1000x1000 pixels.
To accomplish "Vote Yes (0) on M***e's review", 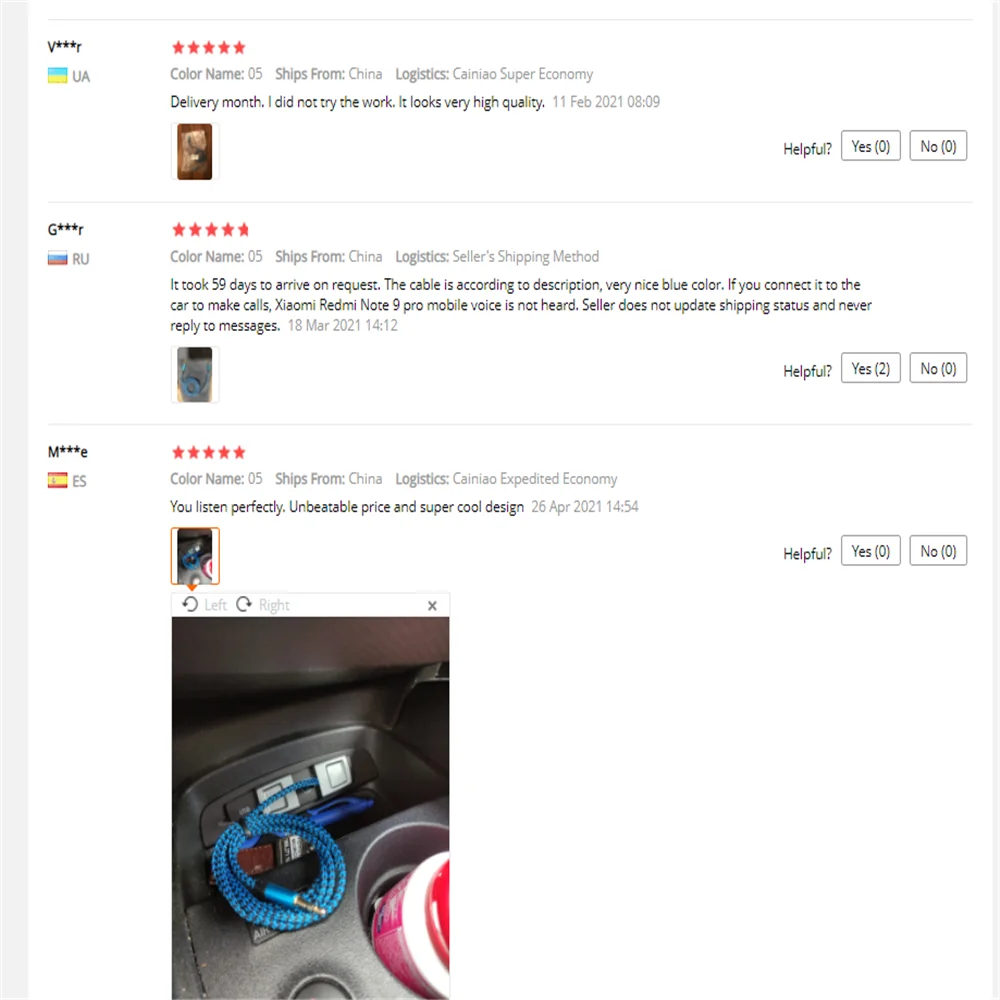I will [871, 550].
